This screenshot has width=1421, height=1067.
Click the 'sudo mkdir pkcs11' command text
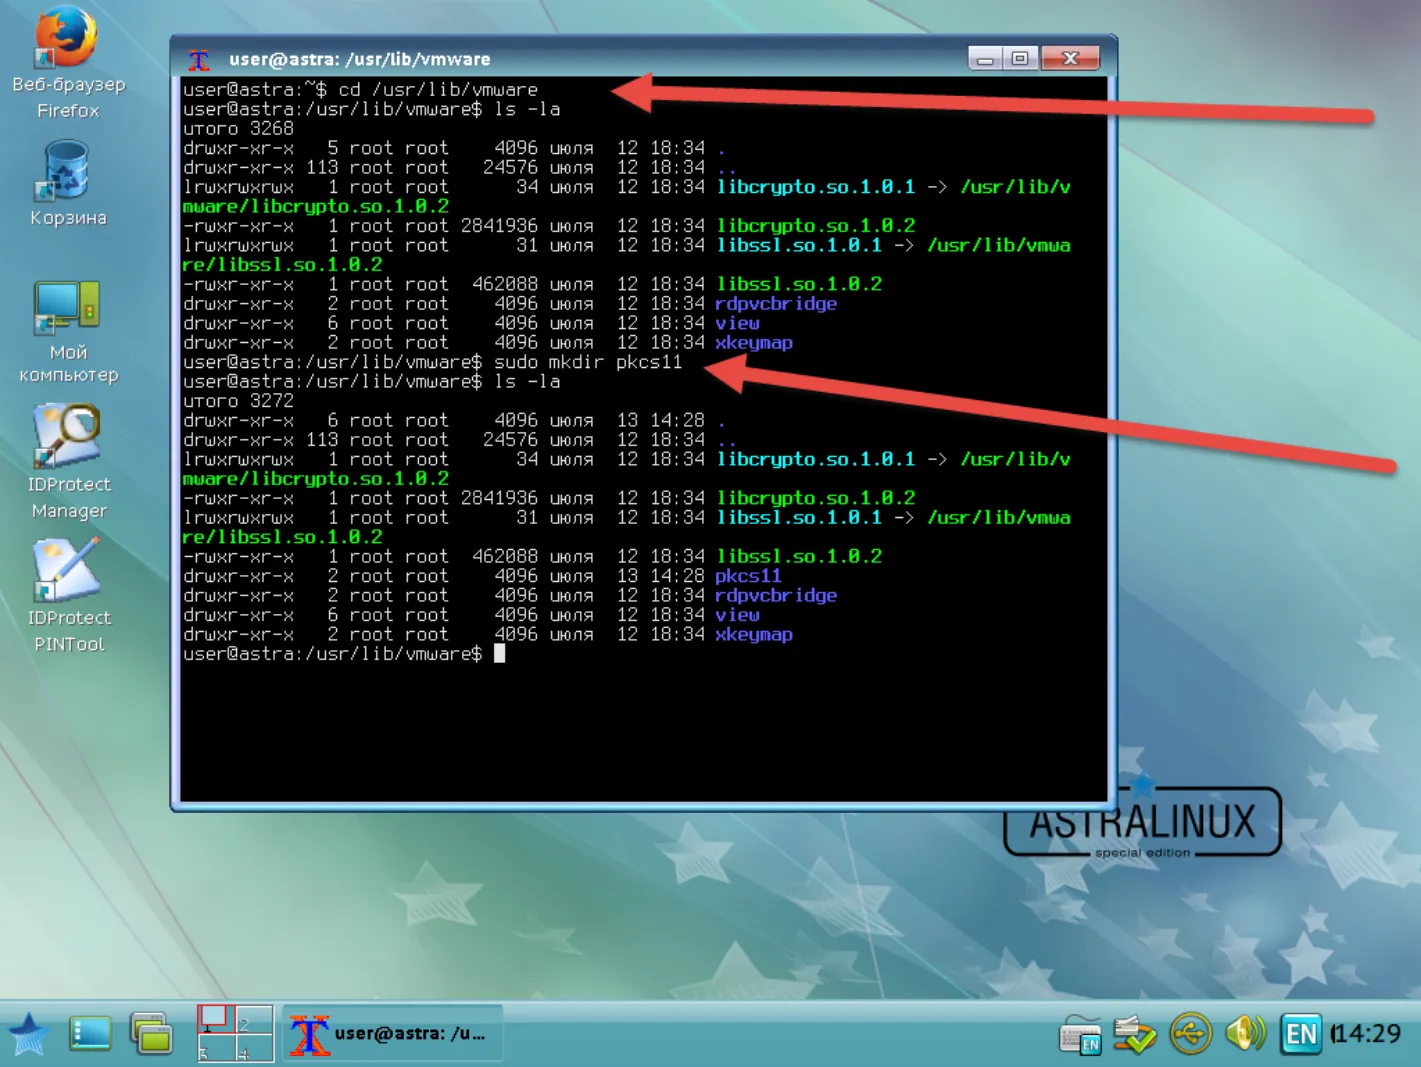coord(588,362)
